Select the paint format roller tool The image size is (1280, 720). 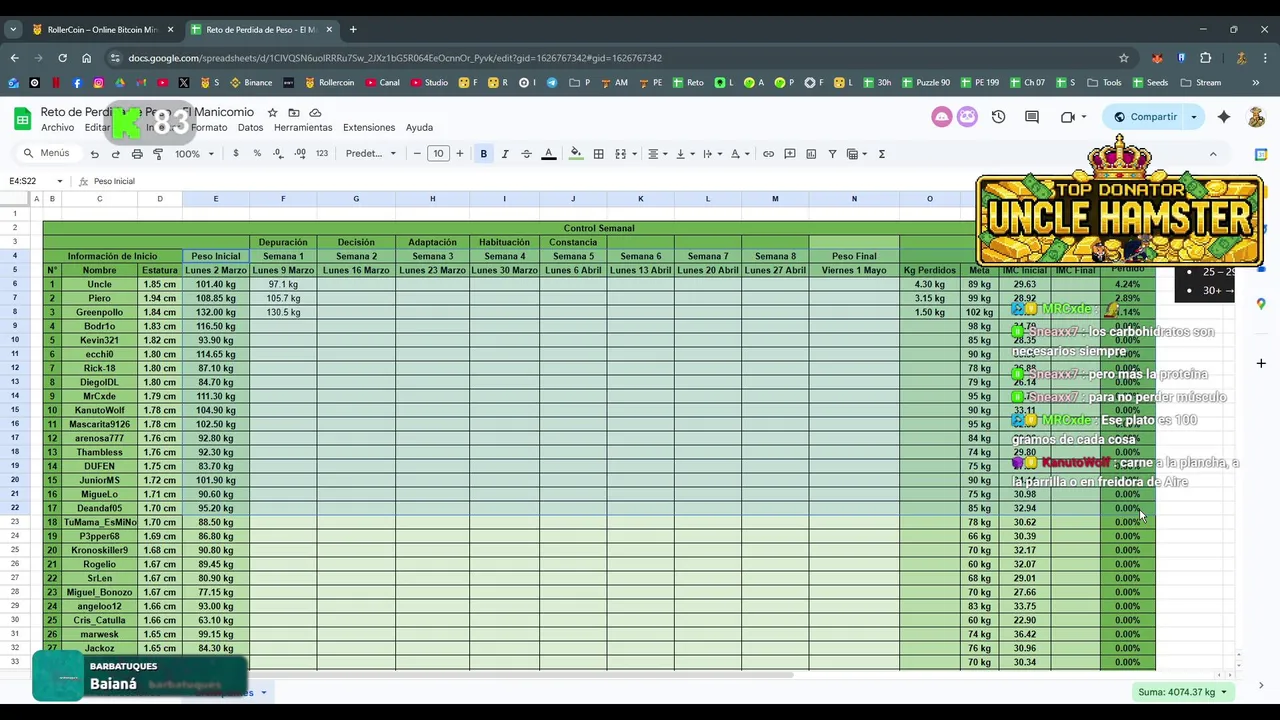(158, 154)
